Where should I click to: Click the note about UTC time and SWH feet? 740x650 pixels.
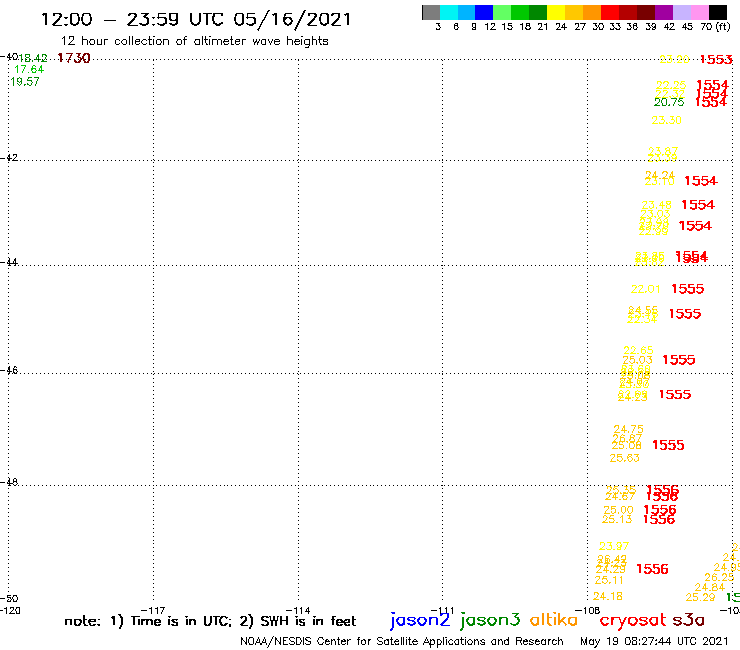[210, 621]
